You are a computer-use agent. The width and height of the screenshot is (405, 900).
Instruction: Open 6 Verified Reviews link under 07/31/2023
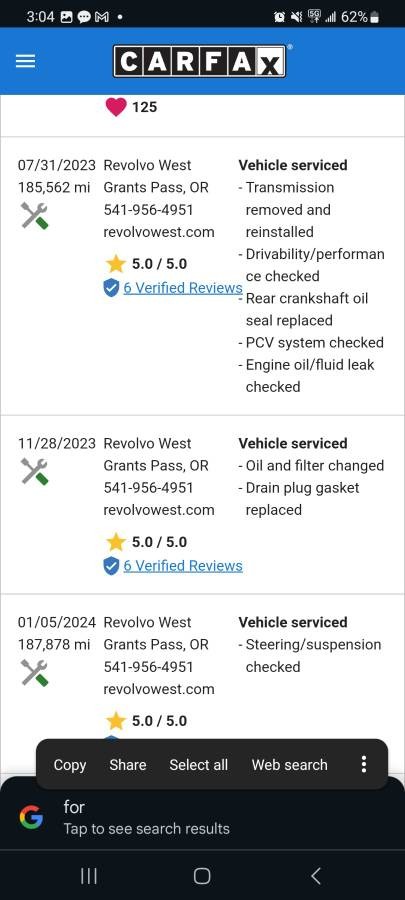[183, 288]
